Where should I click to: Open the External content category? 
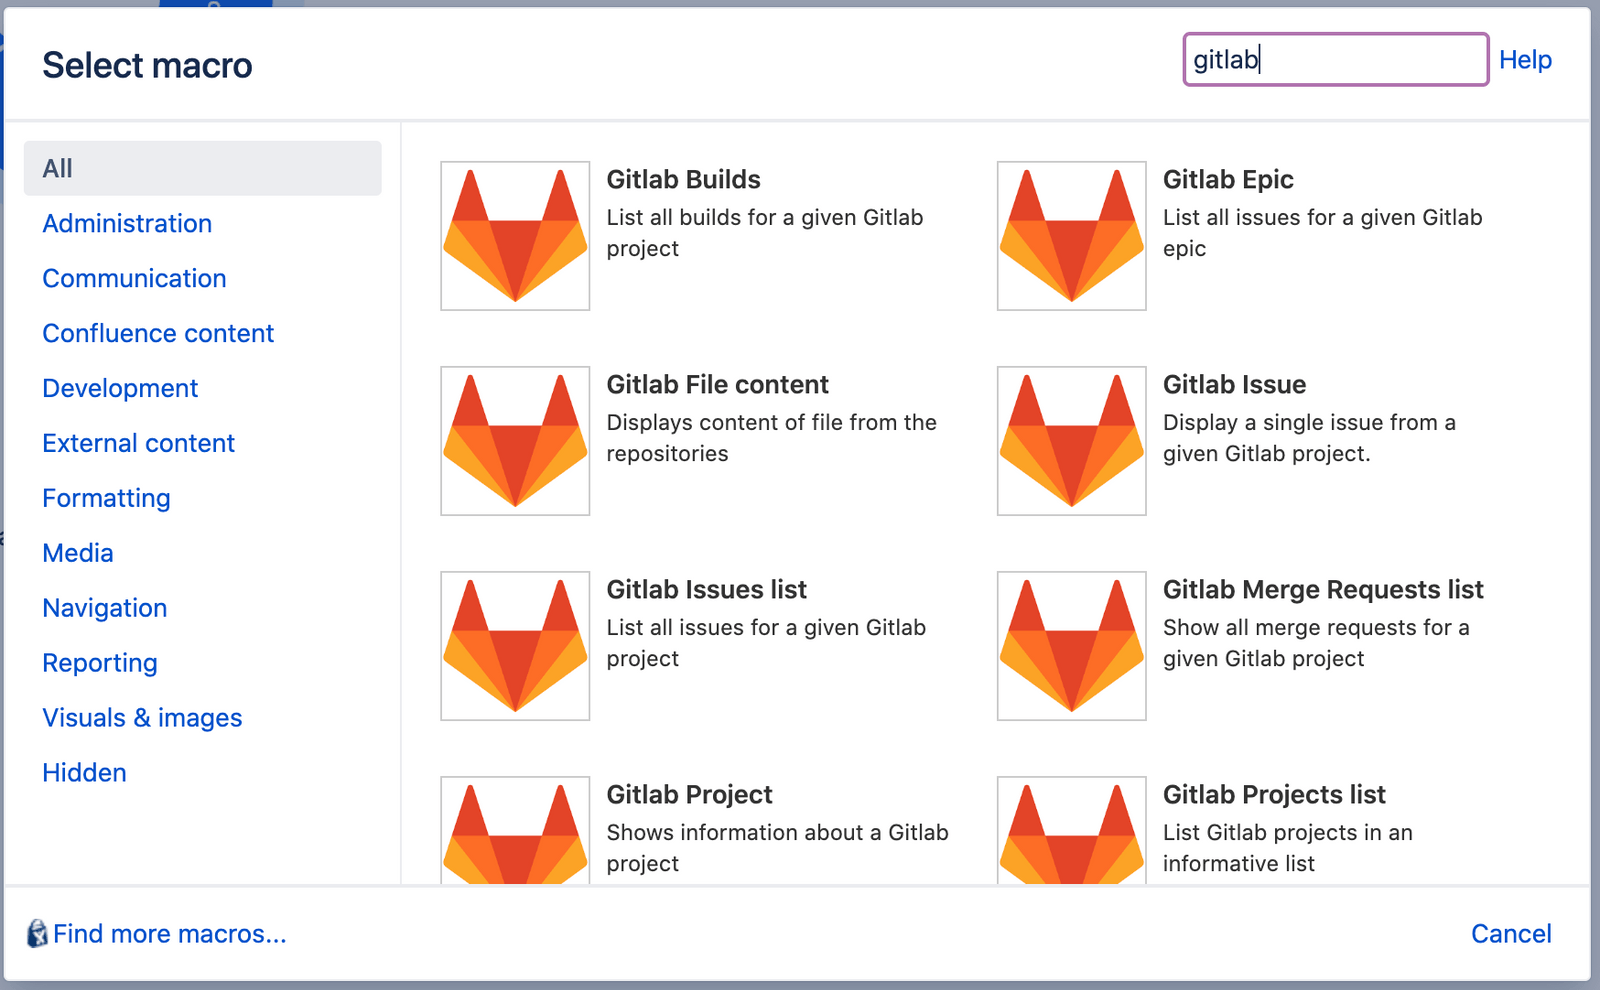138,443
